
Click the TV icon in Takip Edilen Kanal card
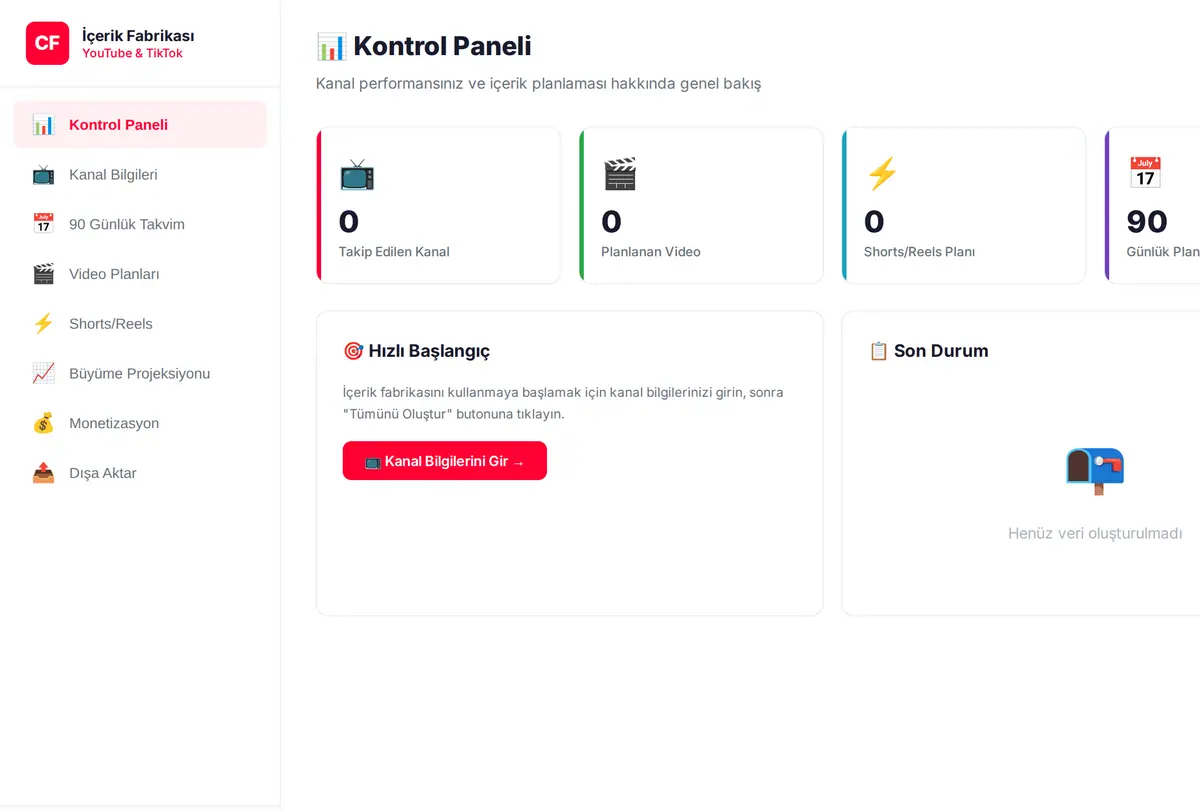coord(357,174)
